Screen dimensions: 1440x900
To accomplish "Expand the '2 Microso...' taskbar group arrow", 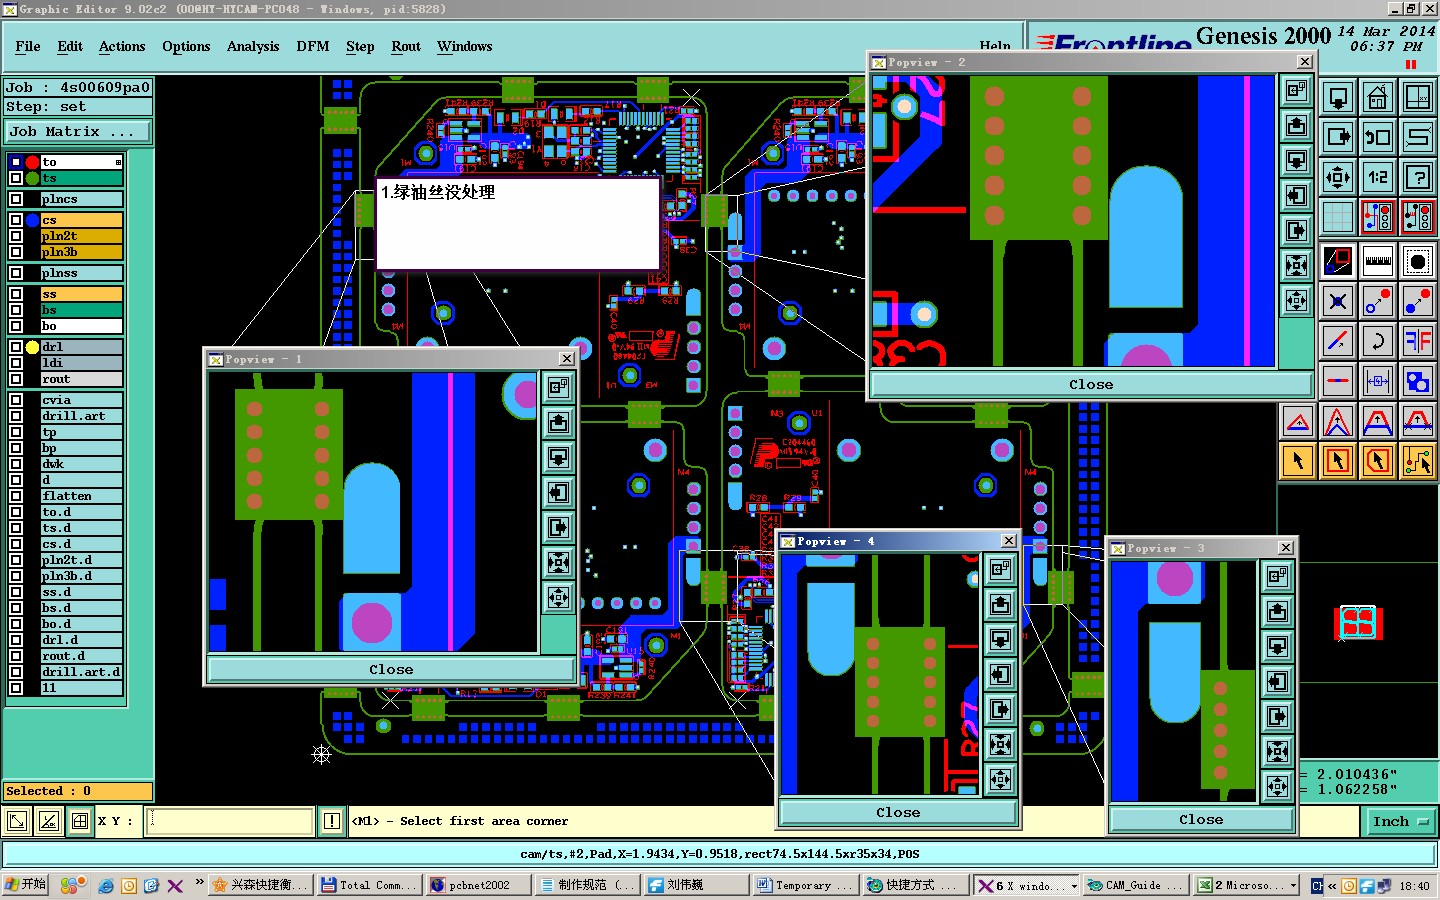I will (x=1293, y=886).
